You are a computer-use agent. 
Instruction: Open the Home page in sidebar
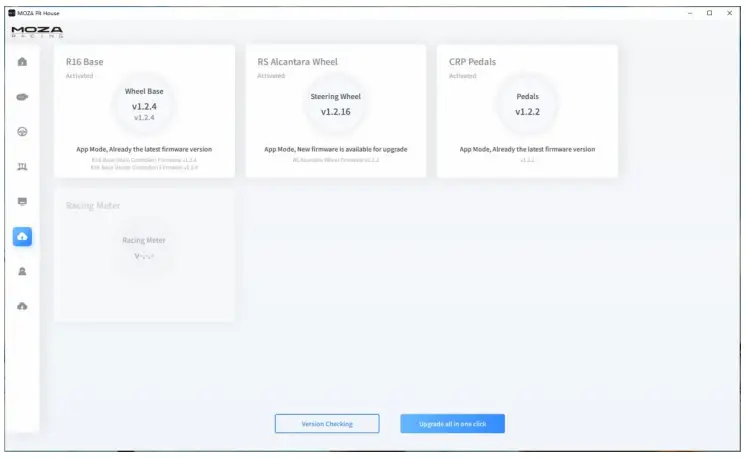coord(22,62)
